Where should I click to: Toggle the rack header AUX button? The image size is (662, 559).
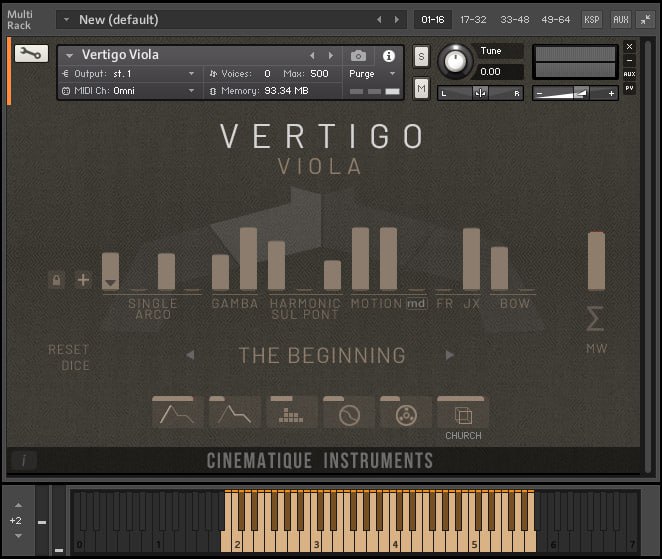click(621, 19)
